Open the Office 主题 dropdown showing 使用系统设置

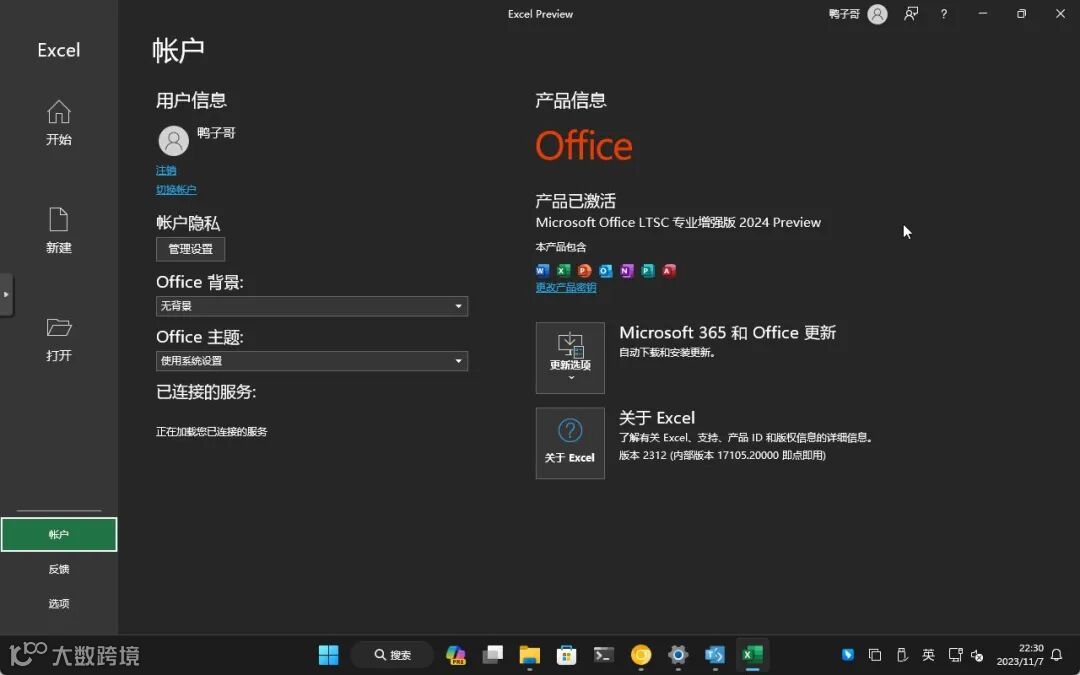[x=312, y=361]
